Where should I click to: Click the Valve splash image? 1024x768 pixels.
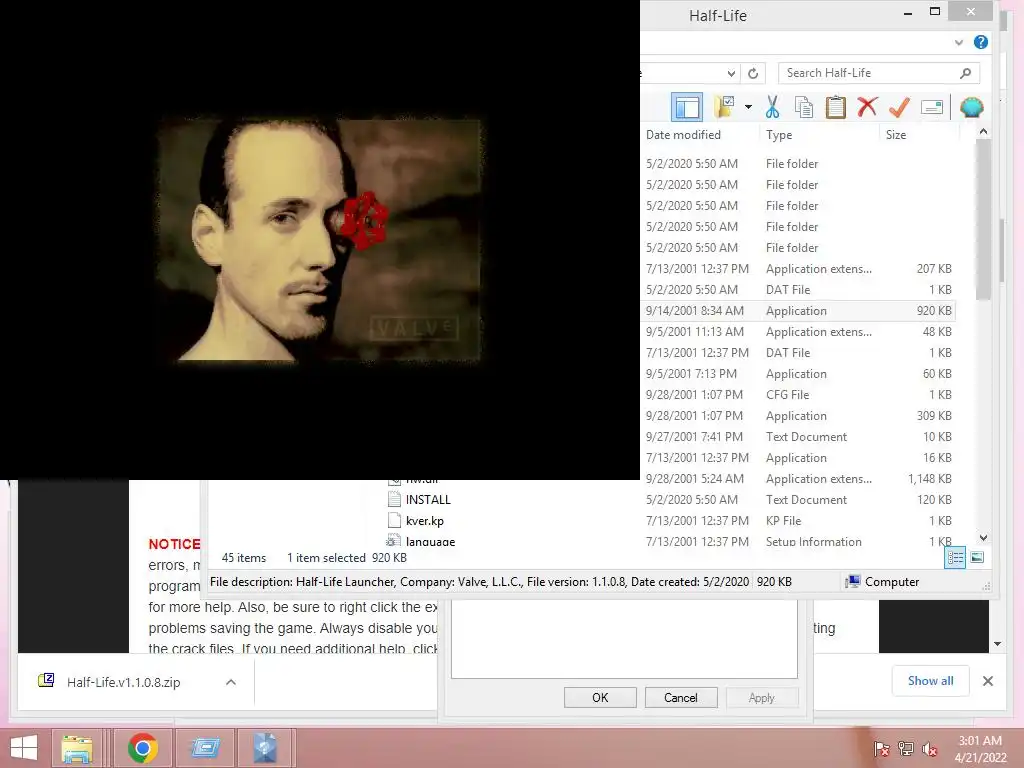(x=319, y=240)
